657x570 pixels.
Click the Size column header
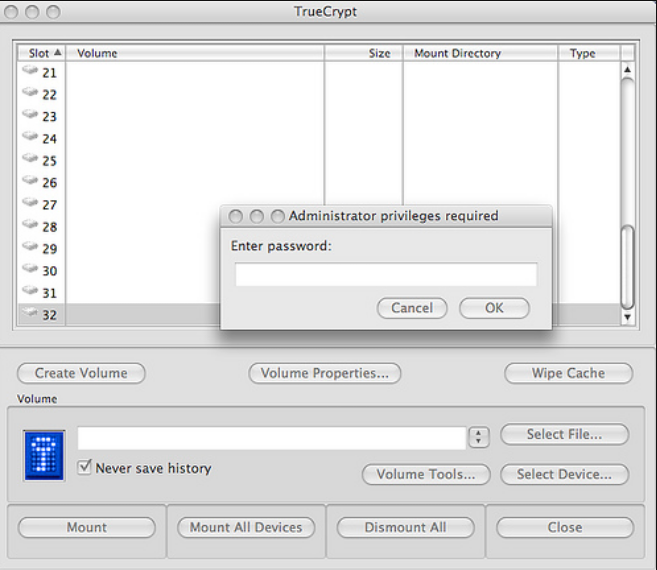click(x=364, y=53)
